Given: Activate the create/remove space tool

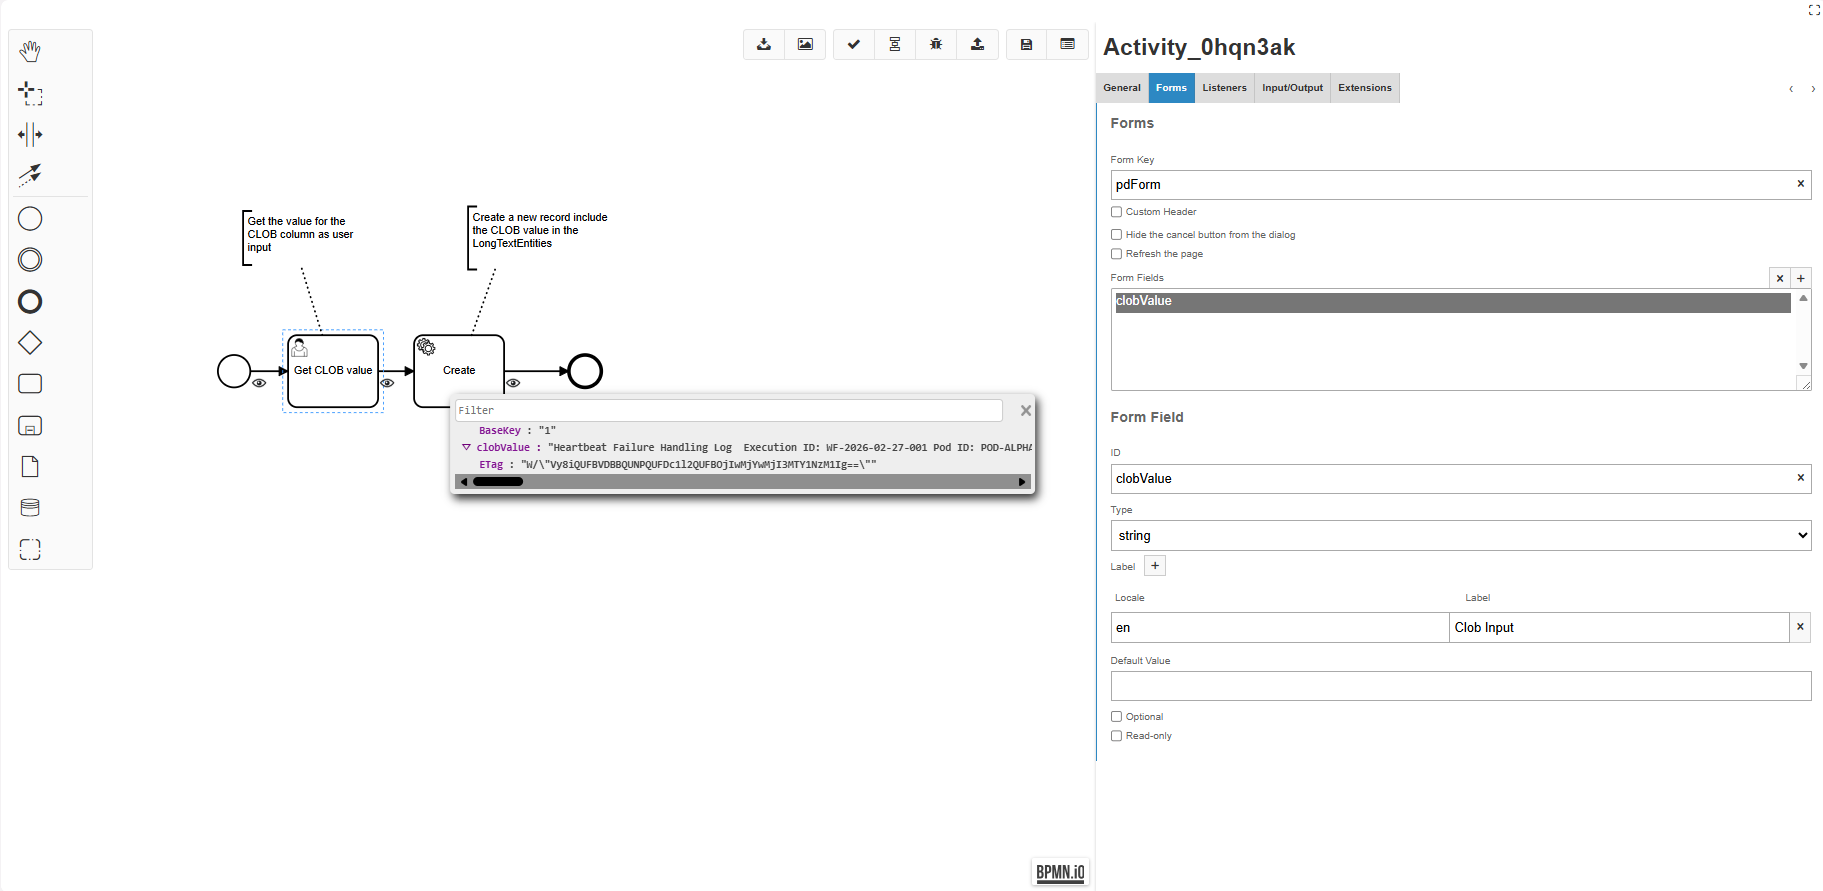Looking at the screenshot, I should click(x=30, y=134).
